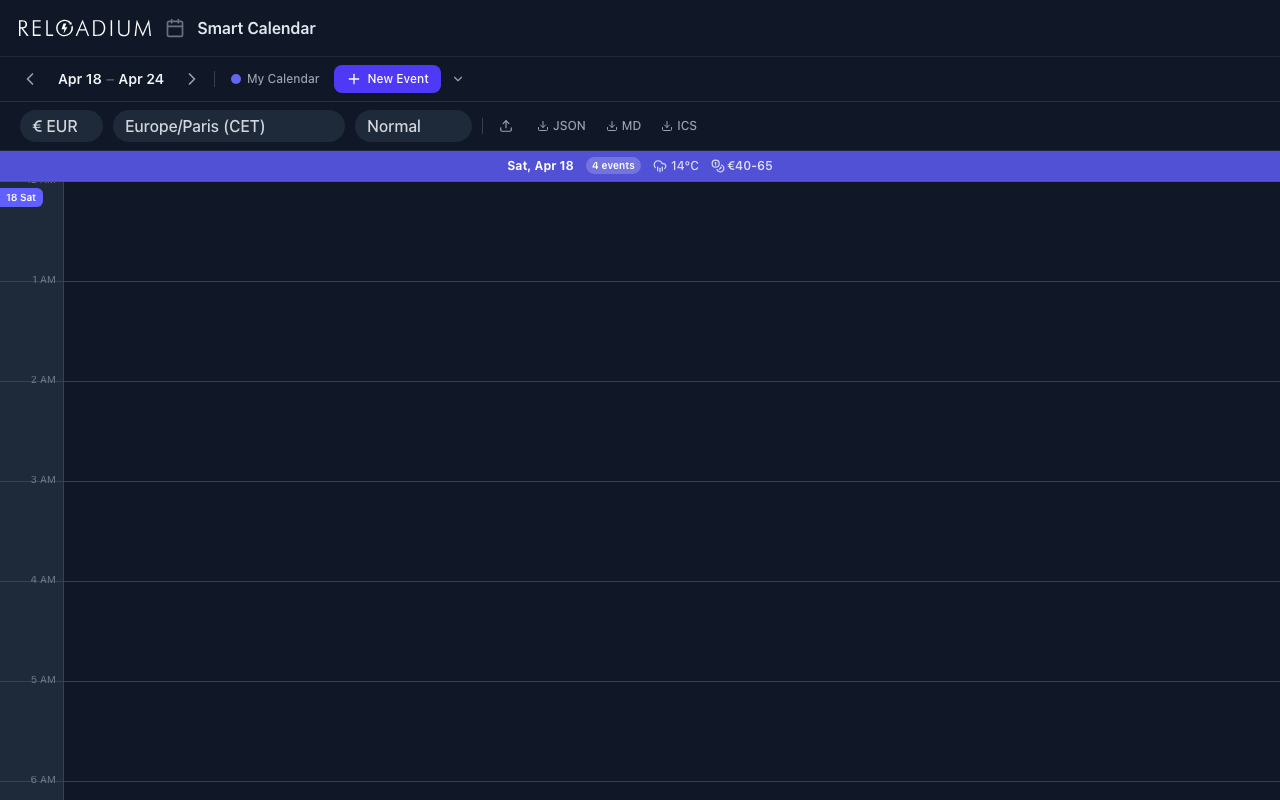Click the 4 events badge
This screenshot has width=1280, height=800.
coord(613,165)
